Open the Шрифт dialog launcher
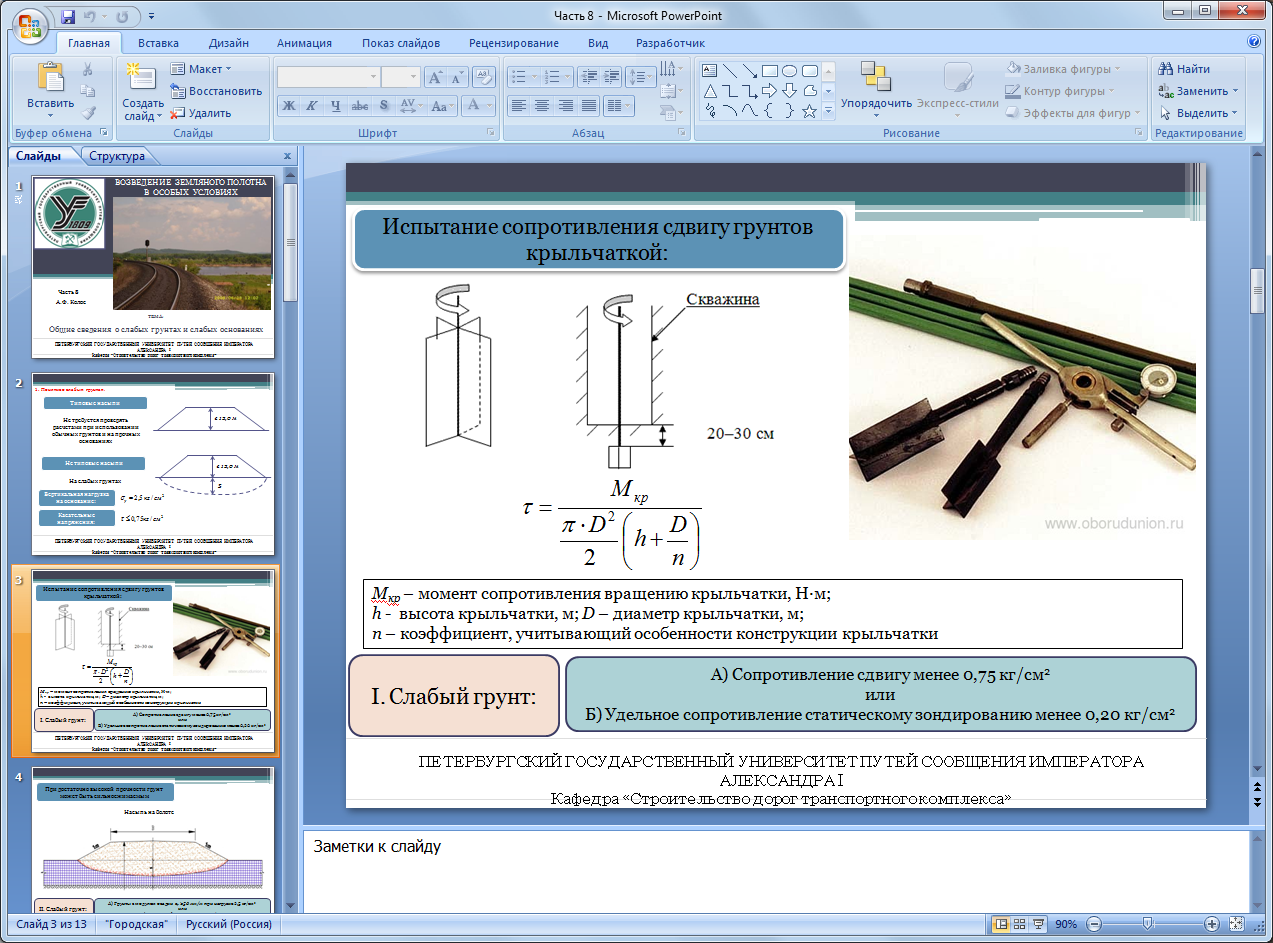The height and width of the screenshot is (943, 1273). point(491,133)
